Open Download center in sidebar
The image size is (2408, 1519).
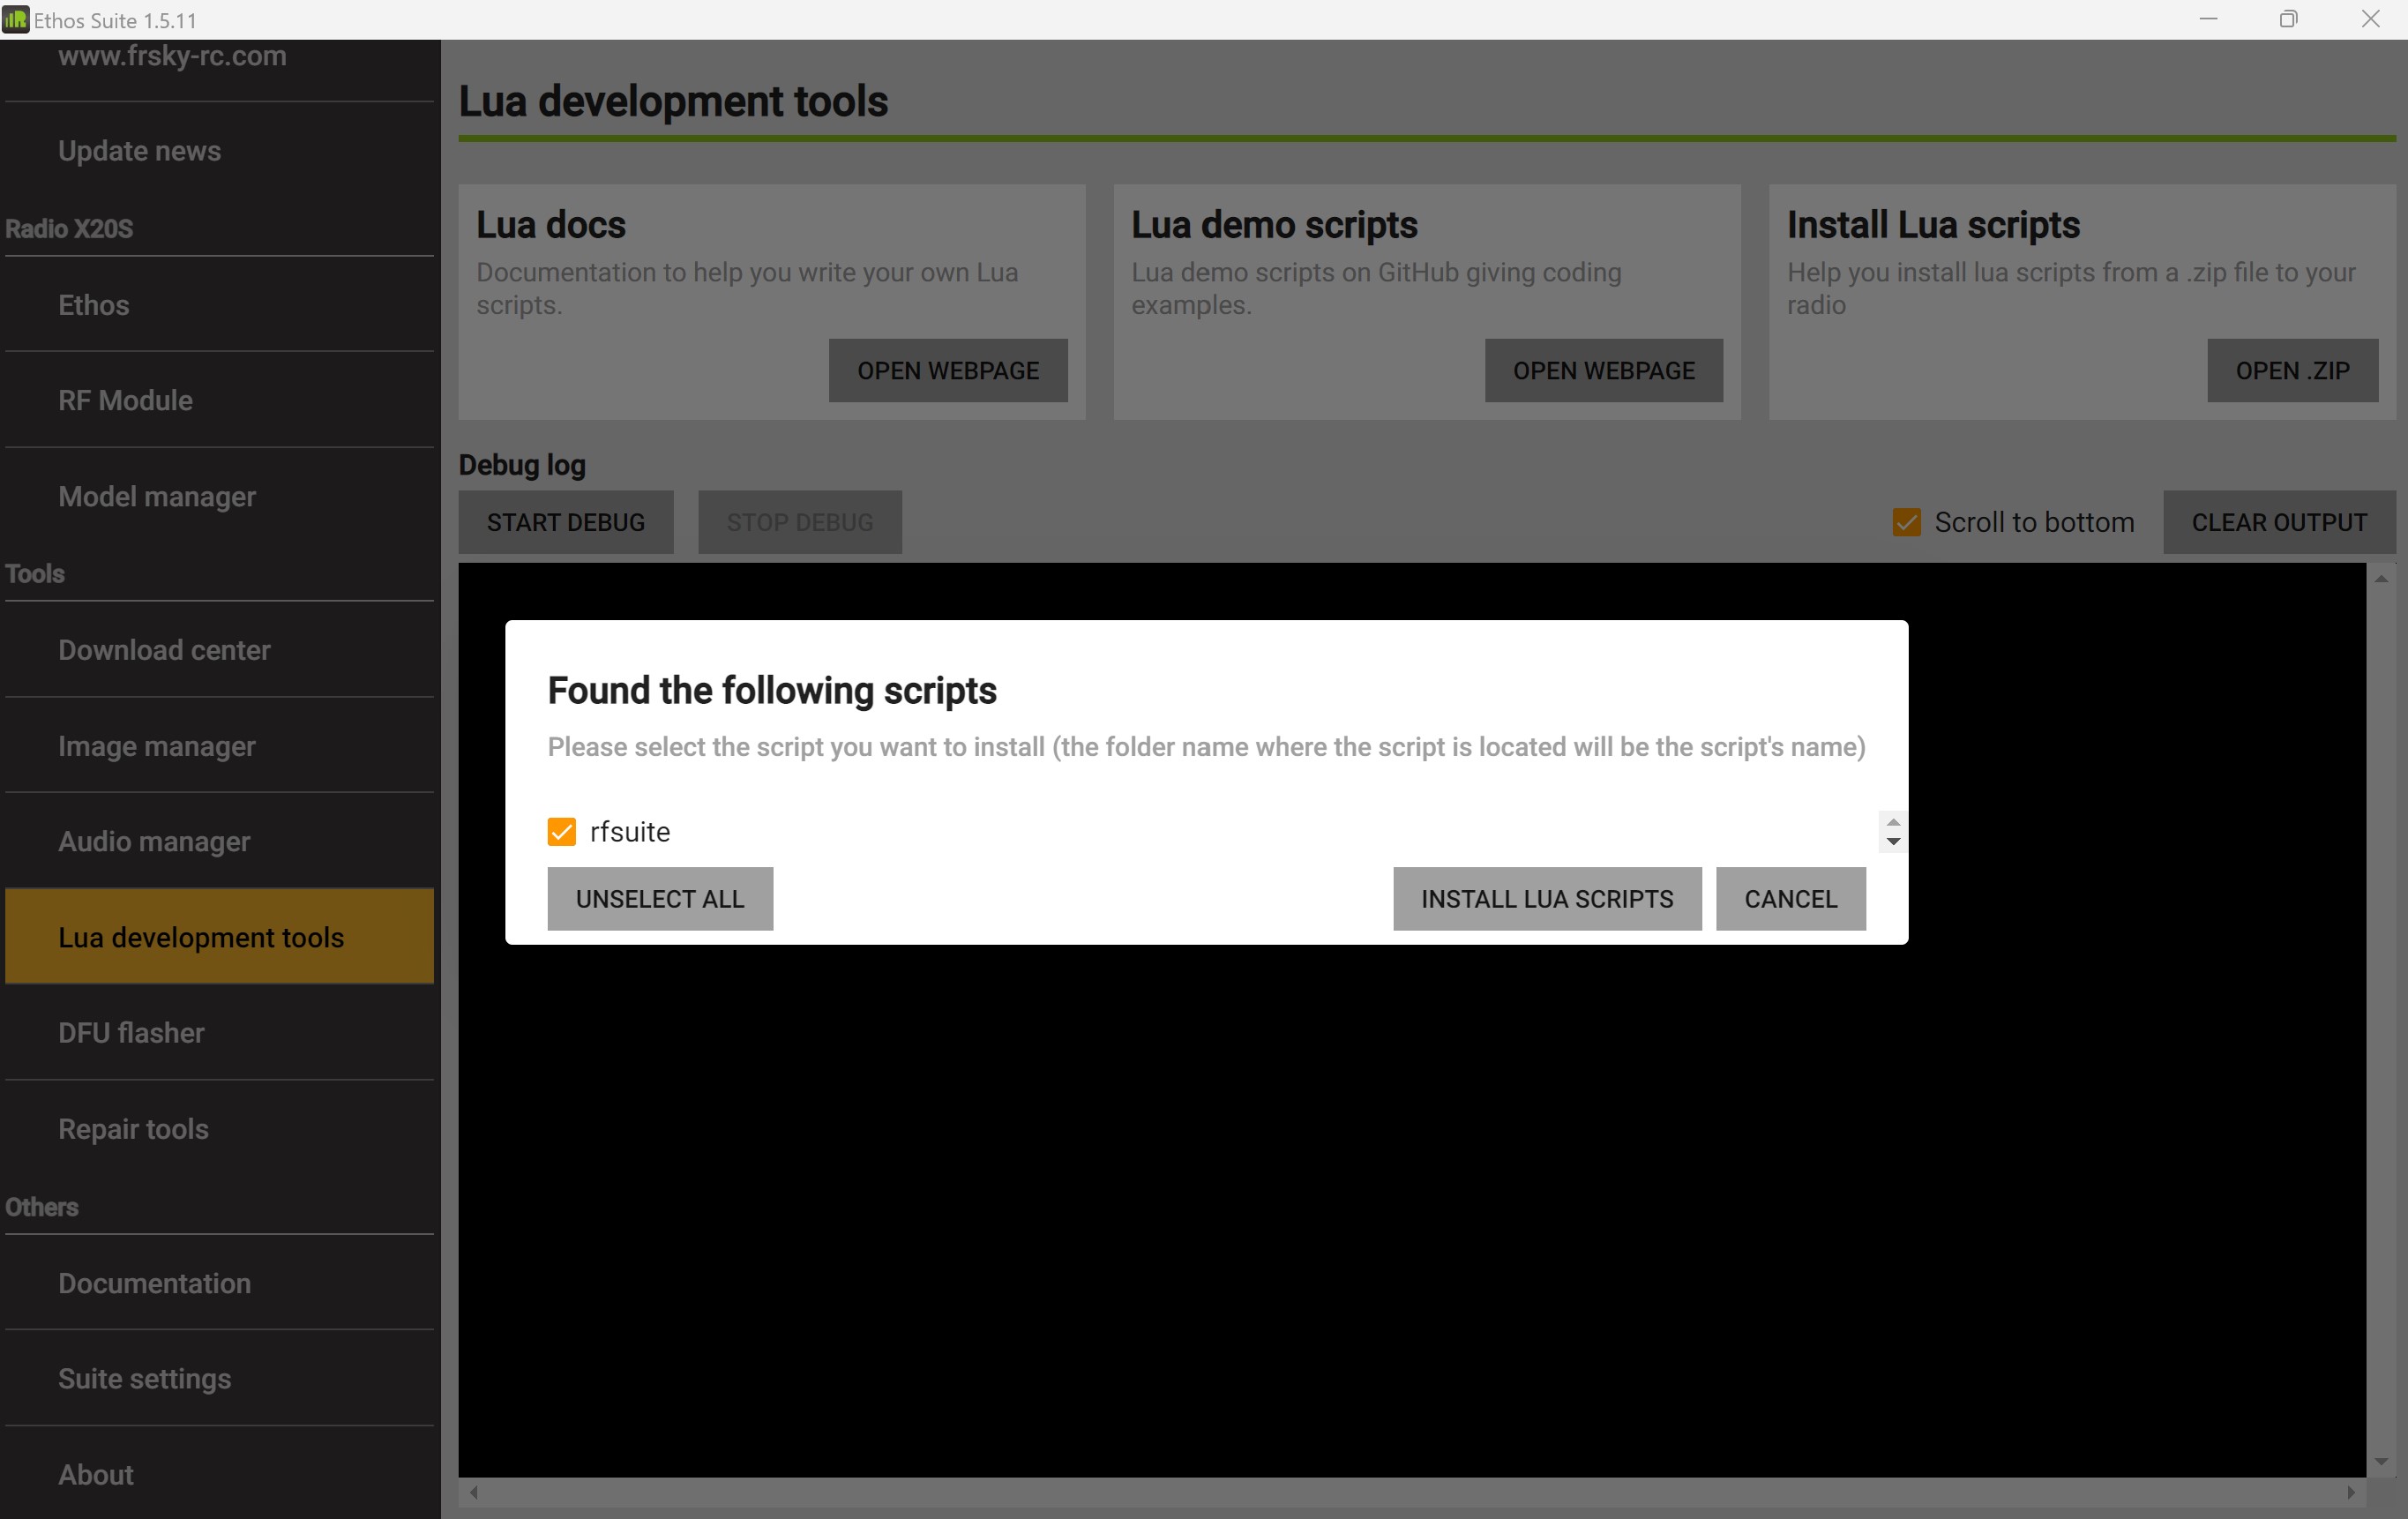point(164,650)
